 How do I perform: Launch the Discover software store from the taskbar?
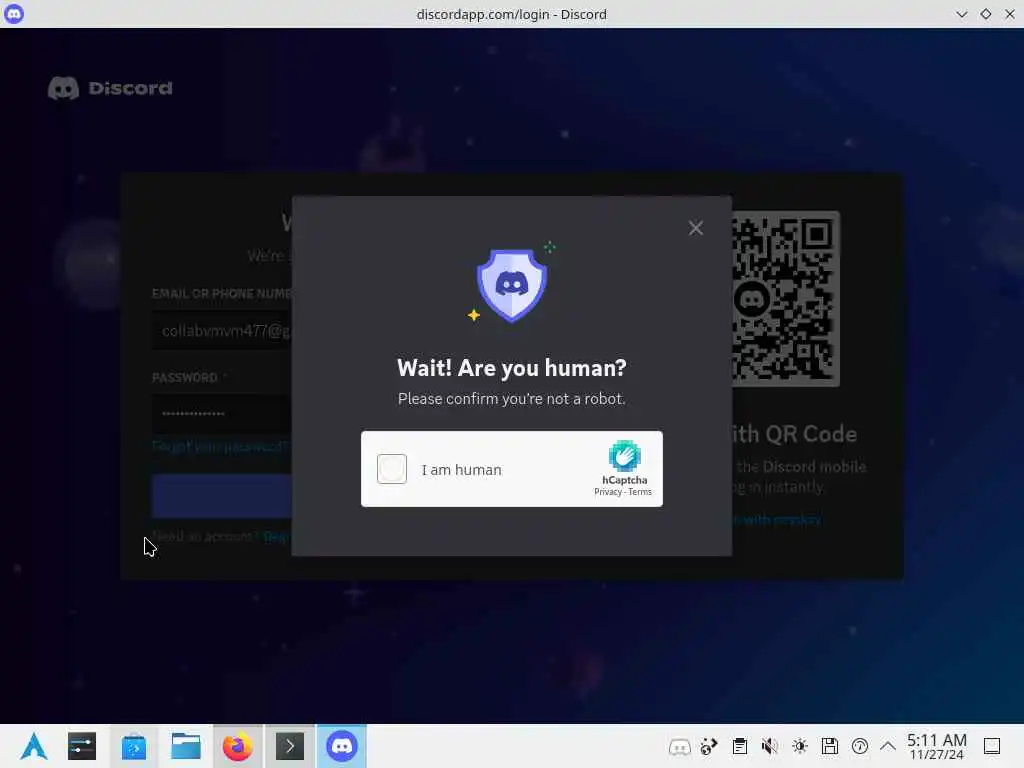(x=134, y=746)
